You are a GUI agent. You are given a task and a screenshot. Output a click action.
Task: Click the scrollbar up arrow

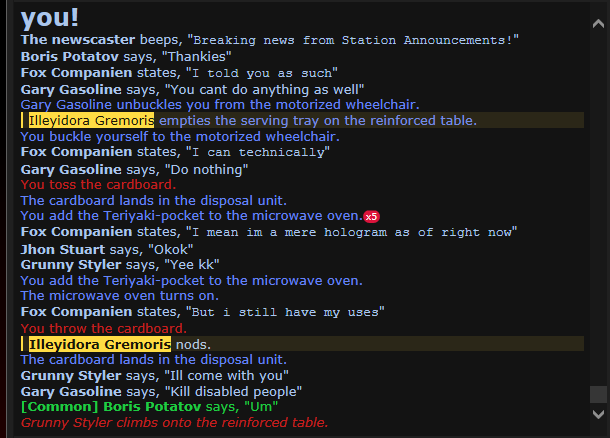tap(598, 24)
